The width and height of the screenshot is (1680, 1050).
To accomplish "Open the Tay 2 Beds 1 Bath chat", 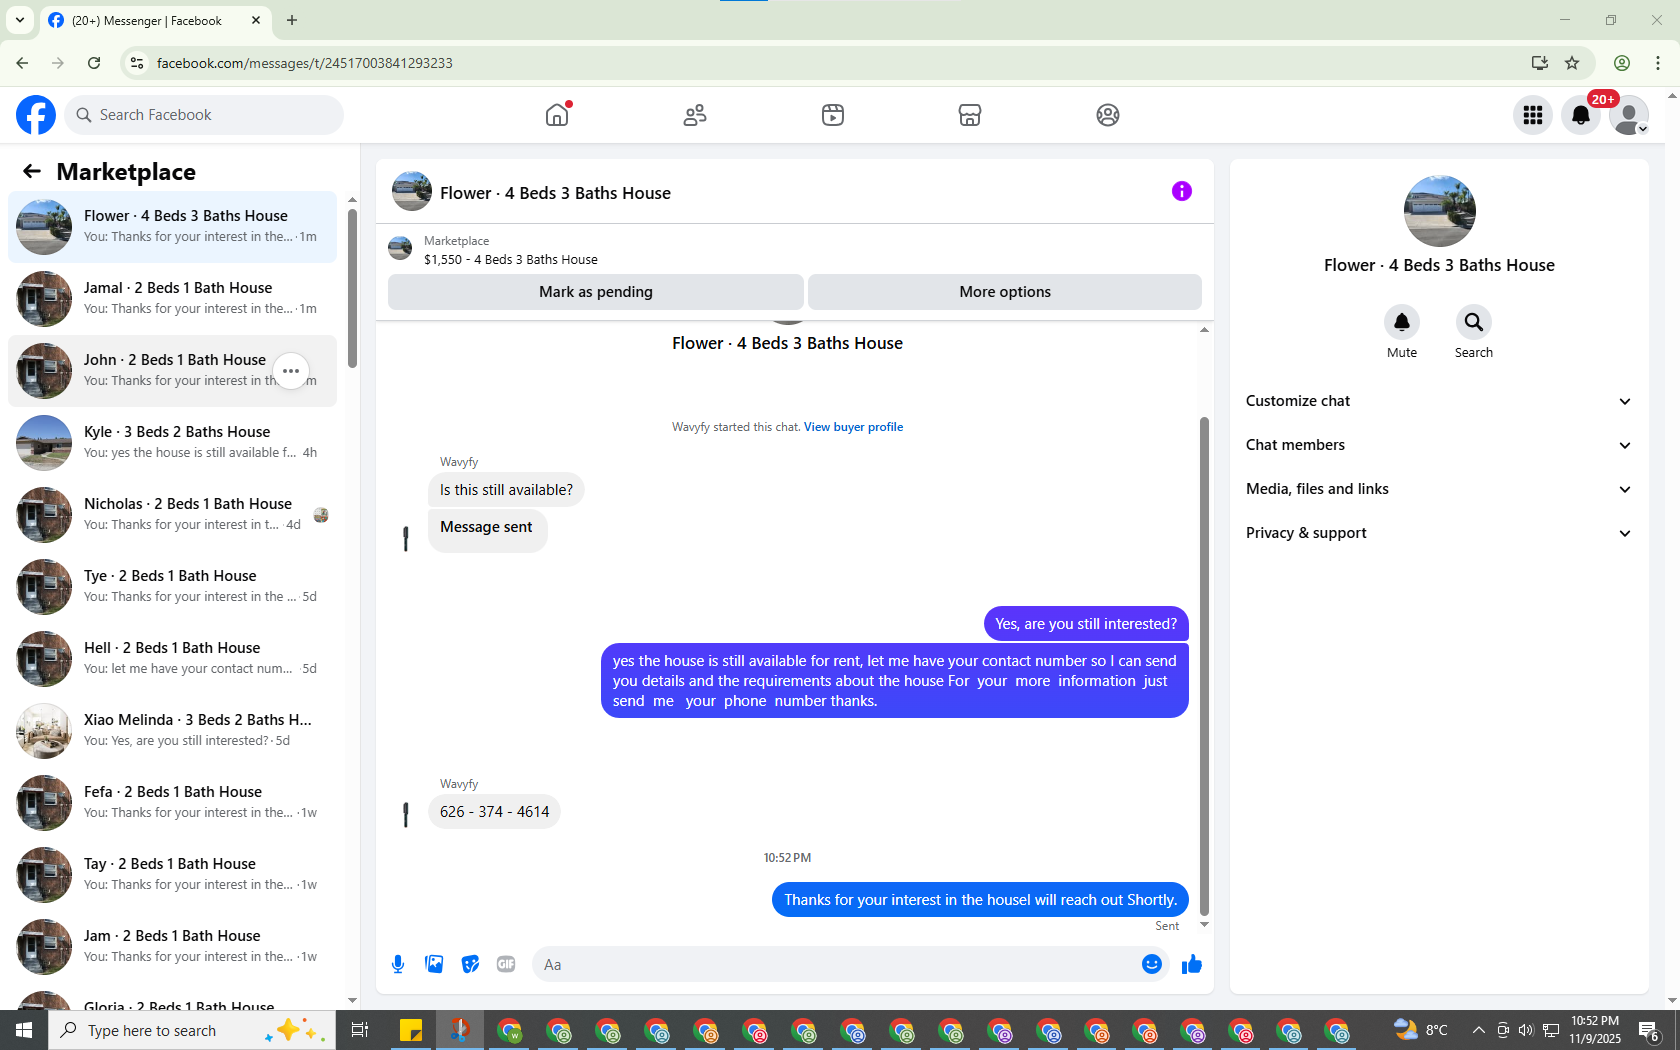I will [x=172, y=875].
